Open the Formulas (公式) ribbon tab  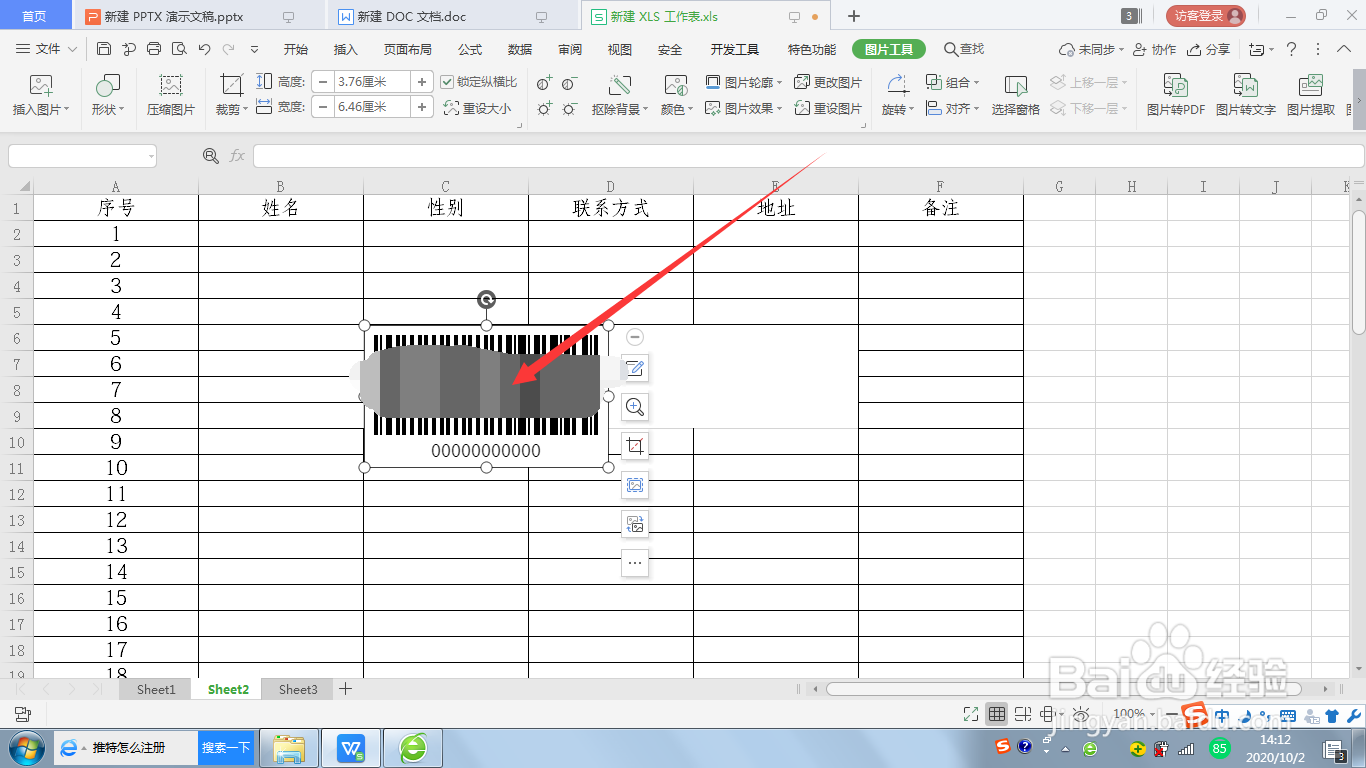[x=470, y=49]
